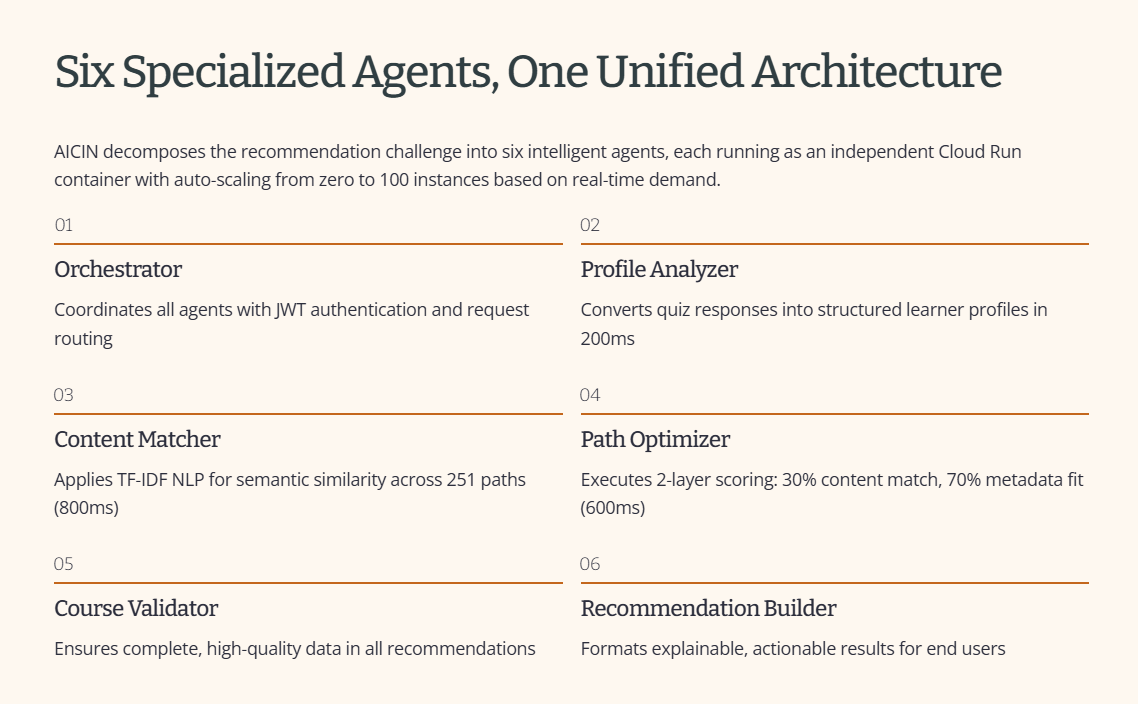Click the 2-layer scoring description text

point(832,494)
